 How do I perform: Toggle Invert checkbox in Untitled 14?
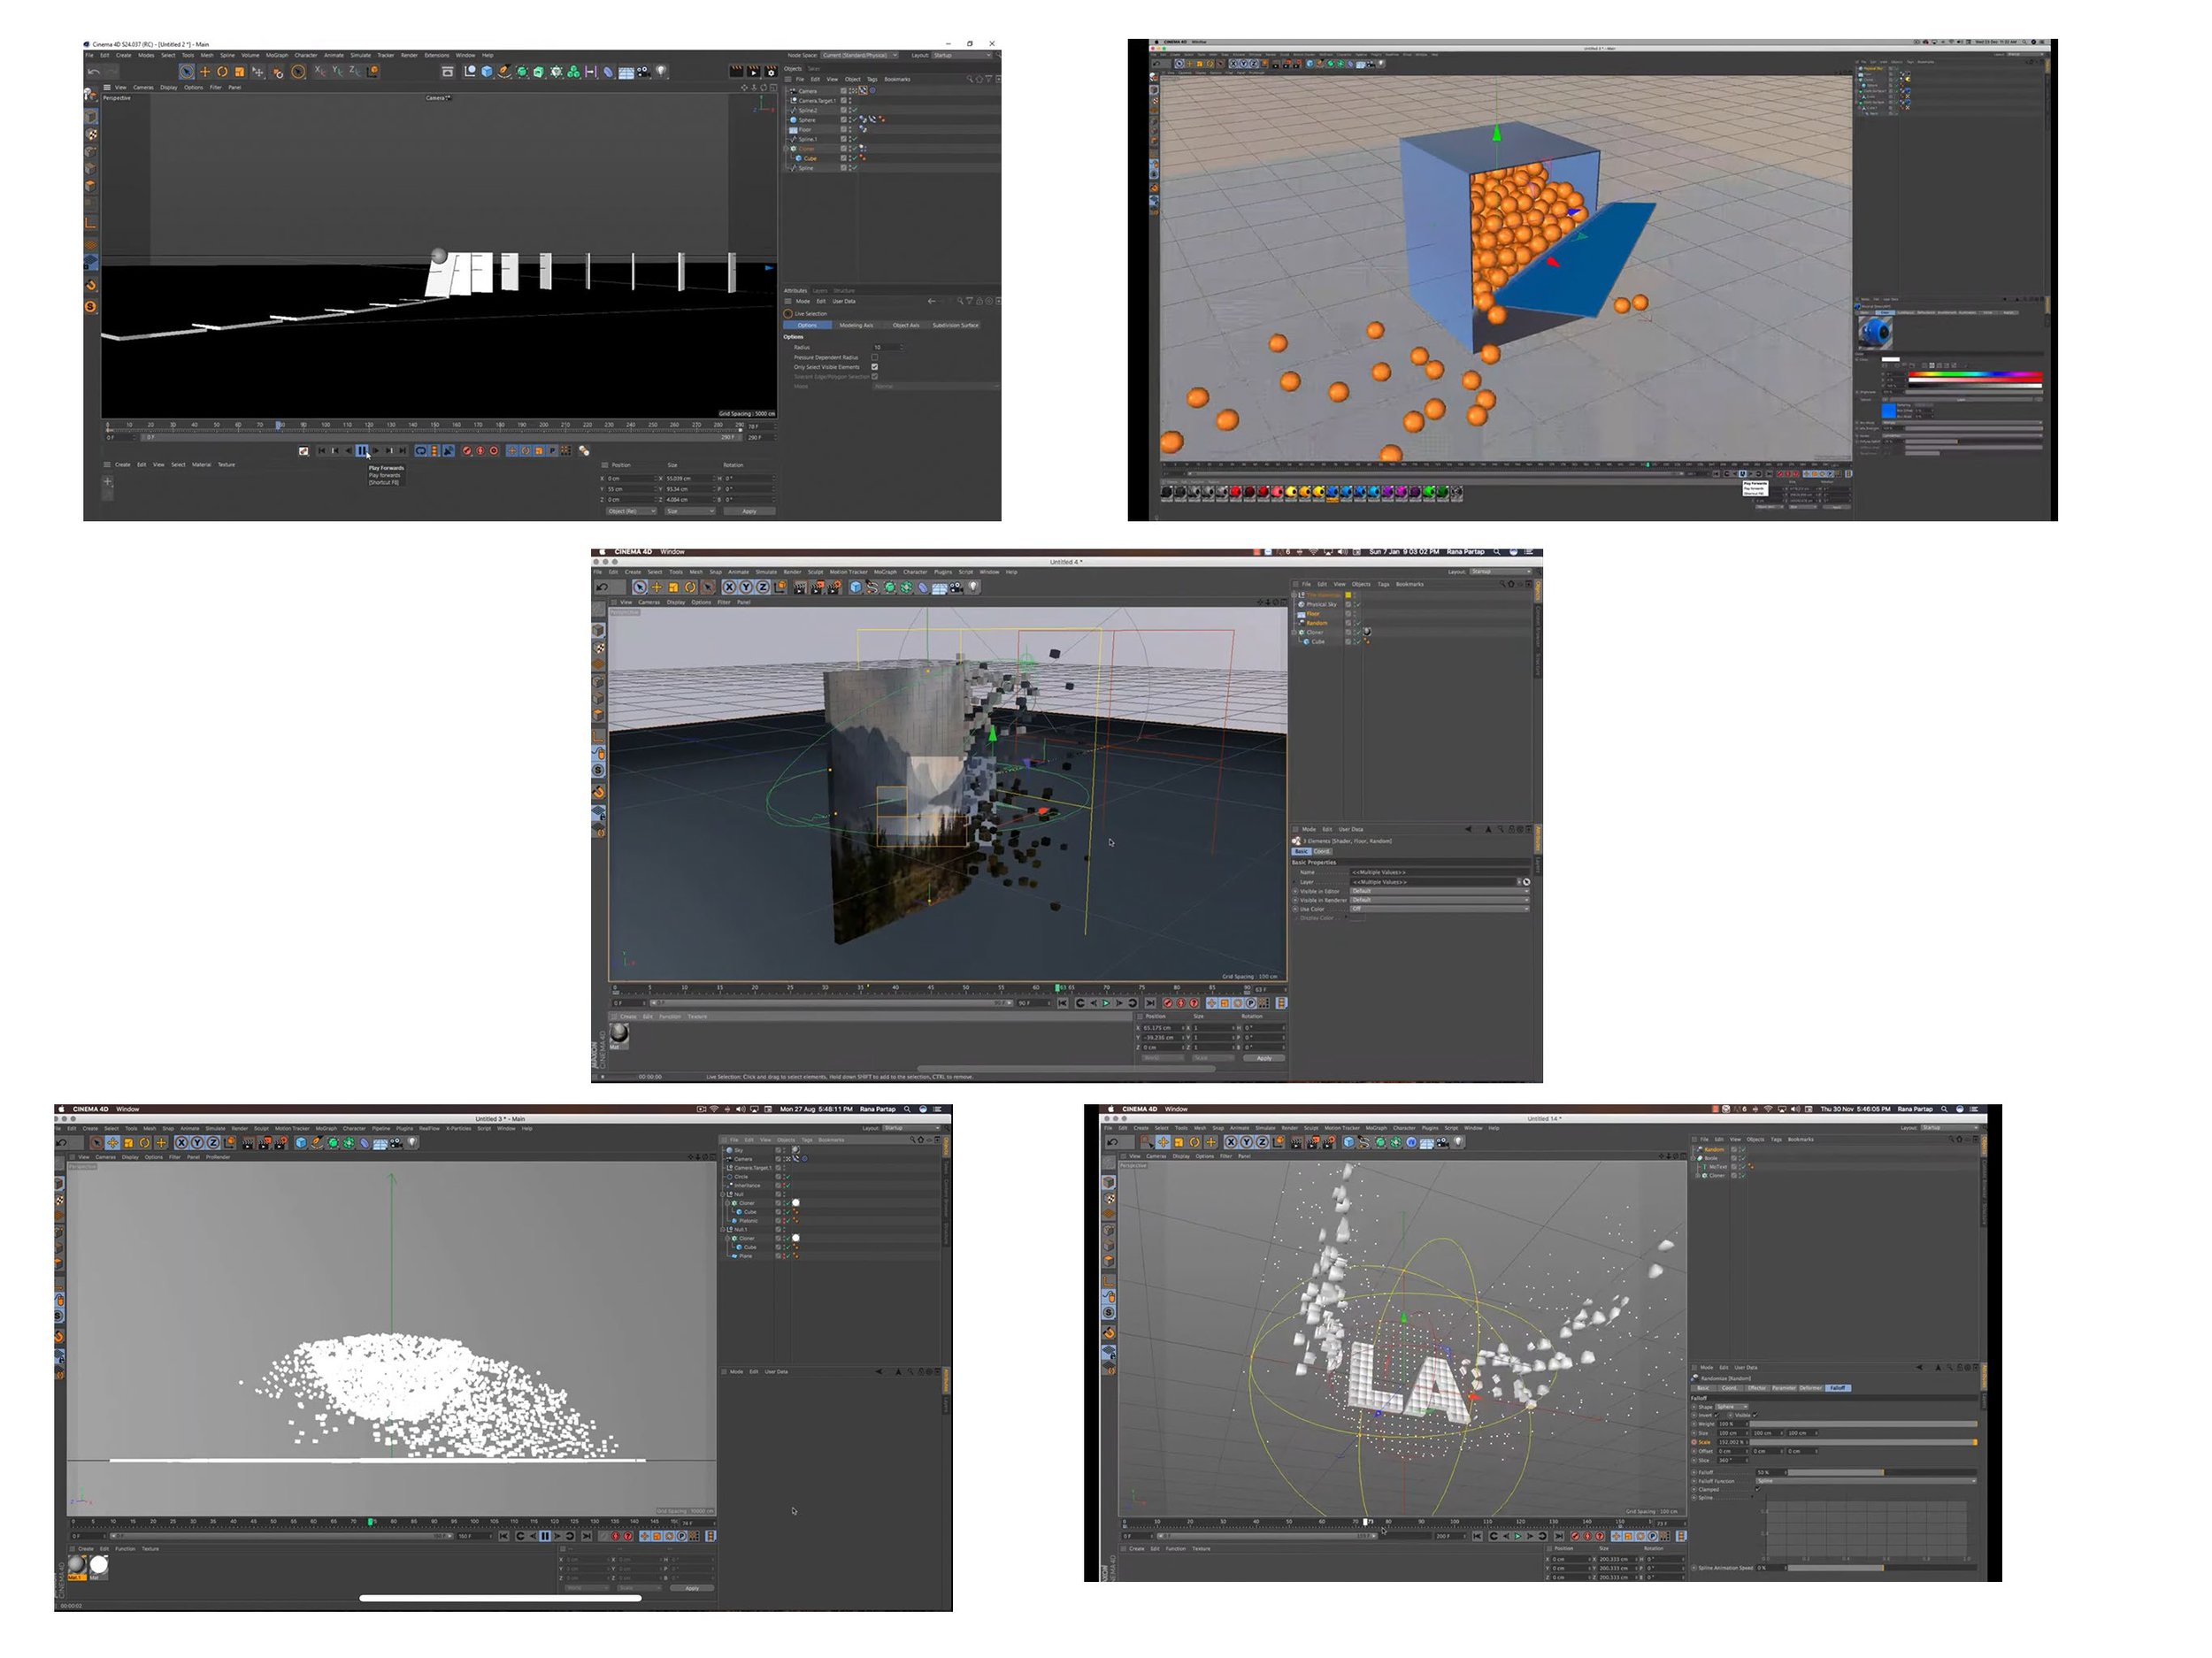coord(1718,1415)
